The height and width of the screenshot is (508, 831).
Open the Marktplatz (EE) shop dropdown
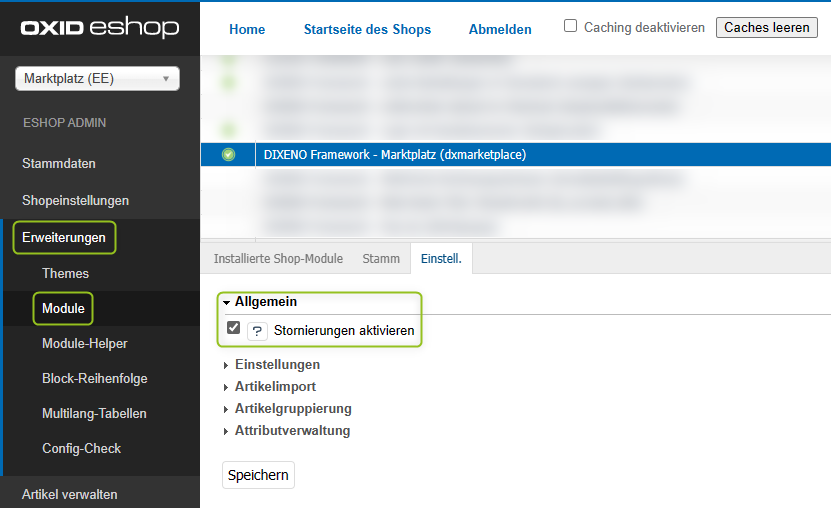(98, 78)
